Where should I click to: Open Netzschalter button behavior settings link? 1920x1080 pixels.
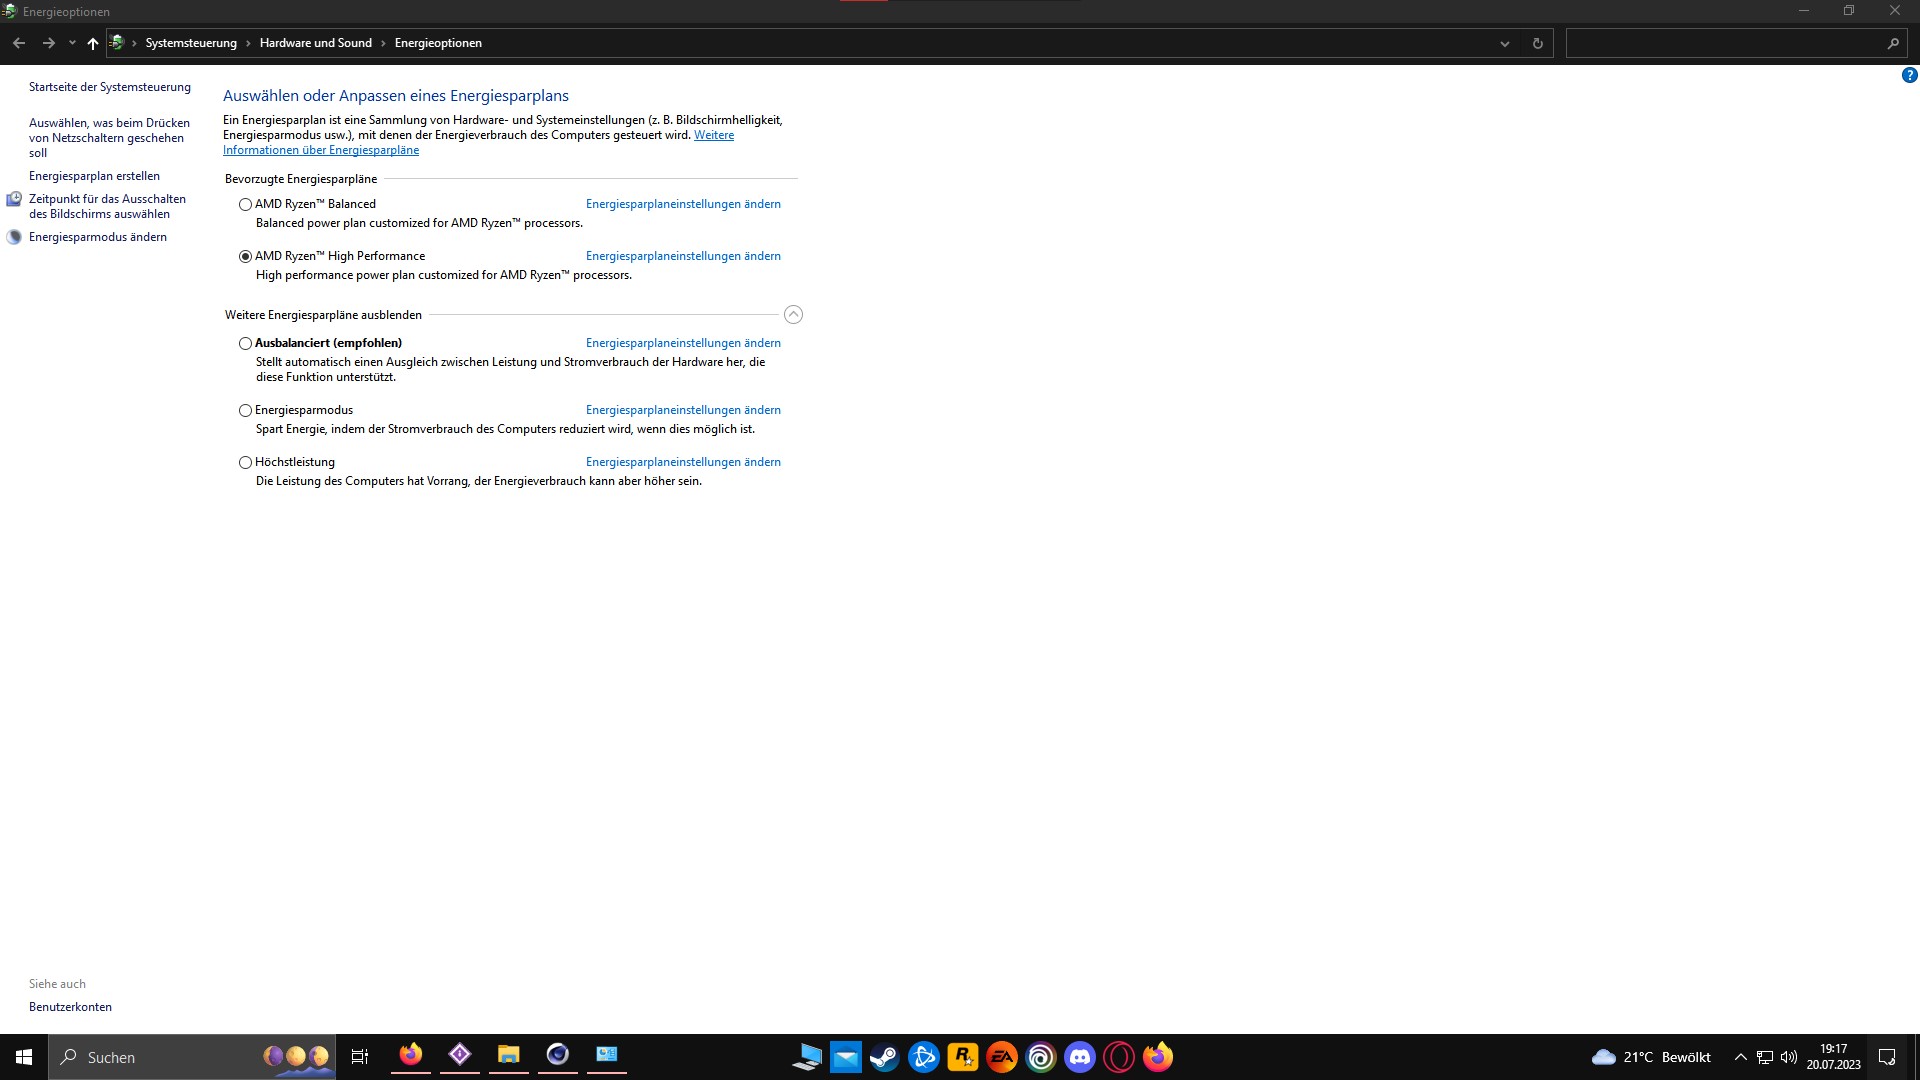click(109, 138)
